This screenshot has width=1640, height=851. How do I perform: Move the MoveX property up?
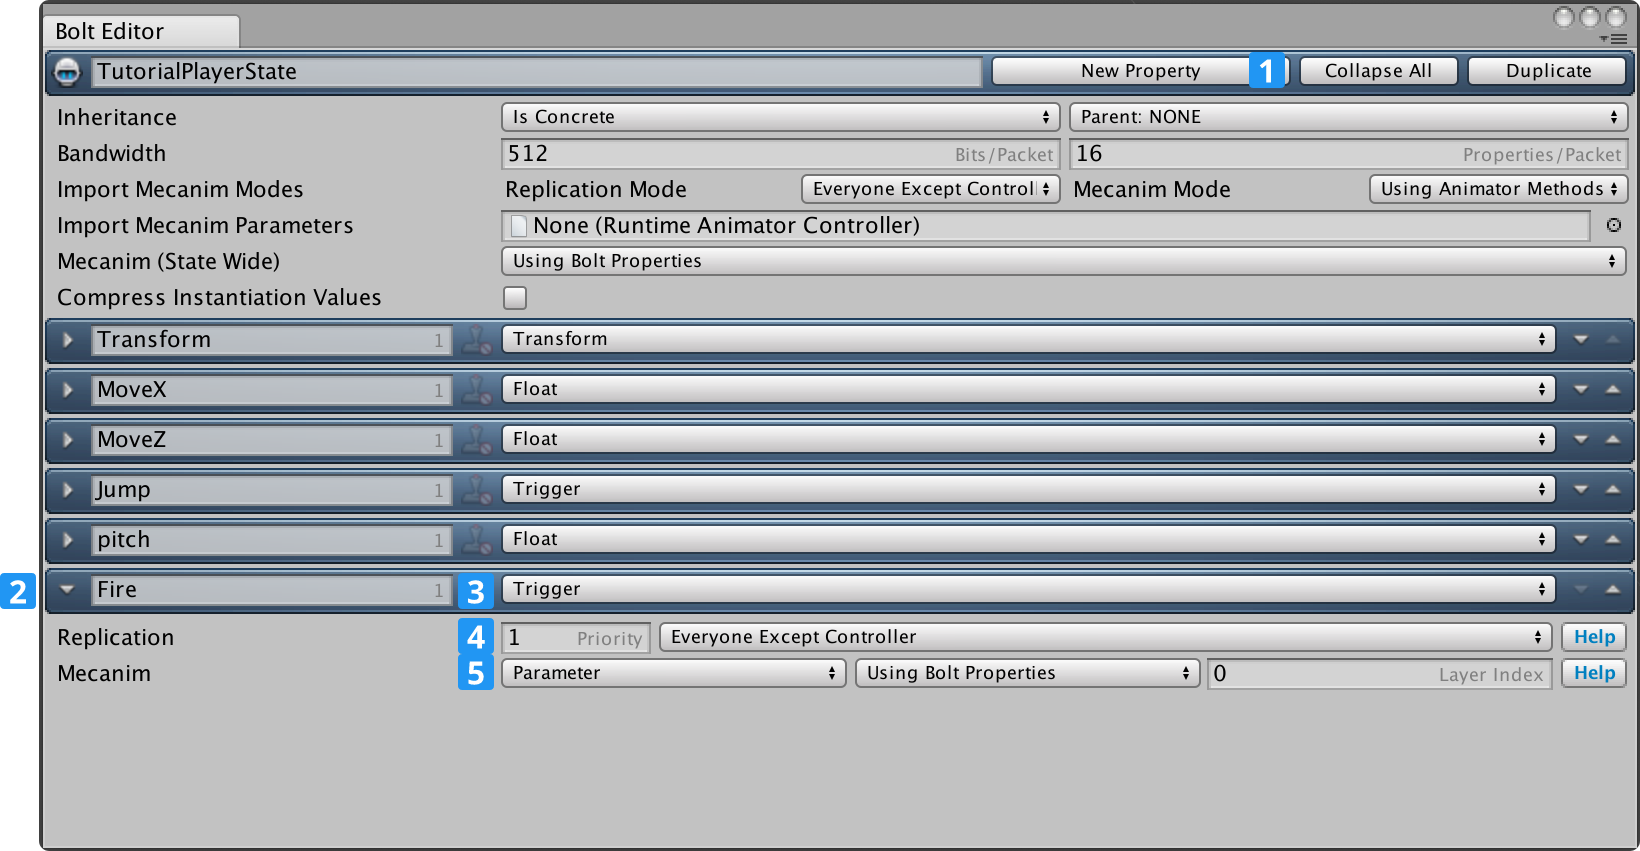[x=1613, y=390]
